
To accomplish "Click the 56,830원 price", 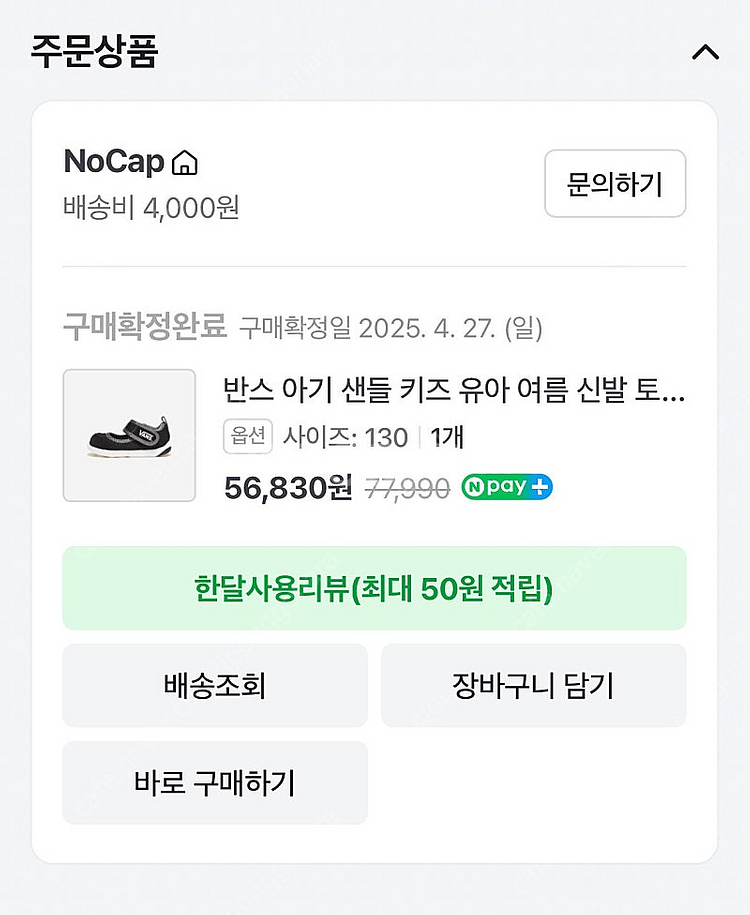I will pyautogui.click(x=288, y=487).
